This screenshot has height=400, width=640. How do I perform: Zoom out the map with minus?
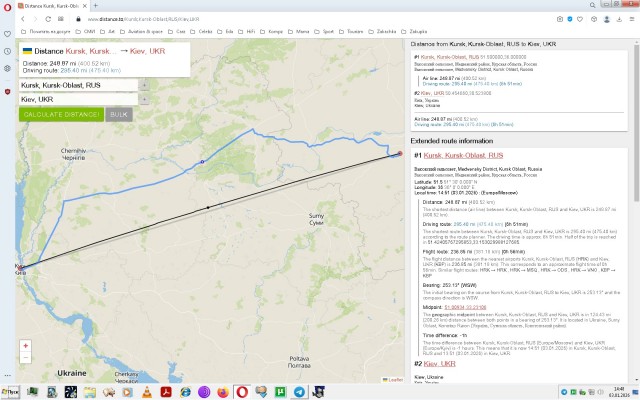click(25, 358)
